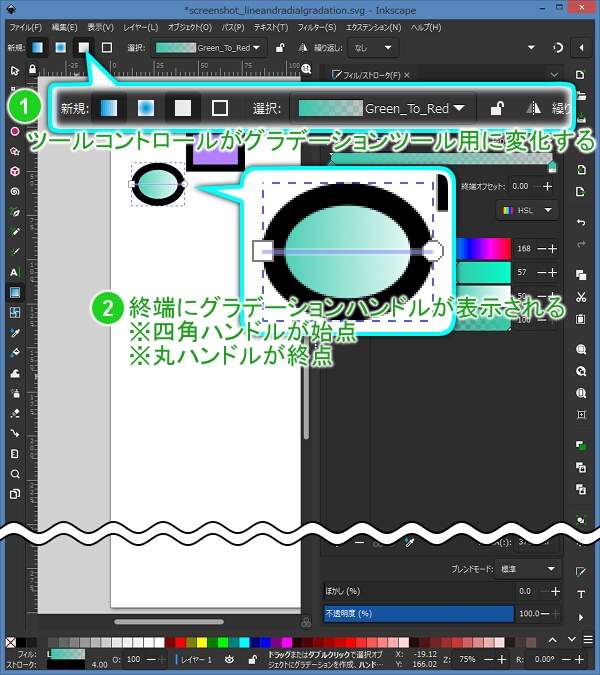Click the Copy icon in command bar
The width and height of the screenshot is (600, 675).
[581, 275]
